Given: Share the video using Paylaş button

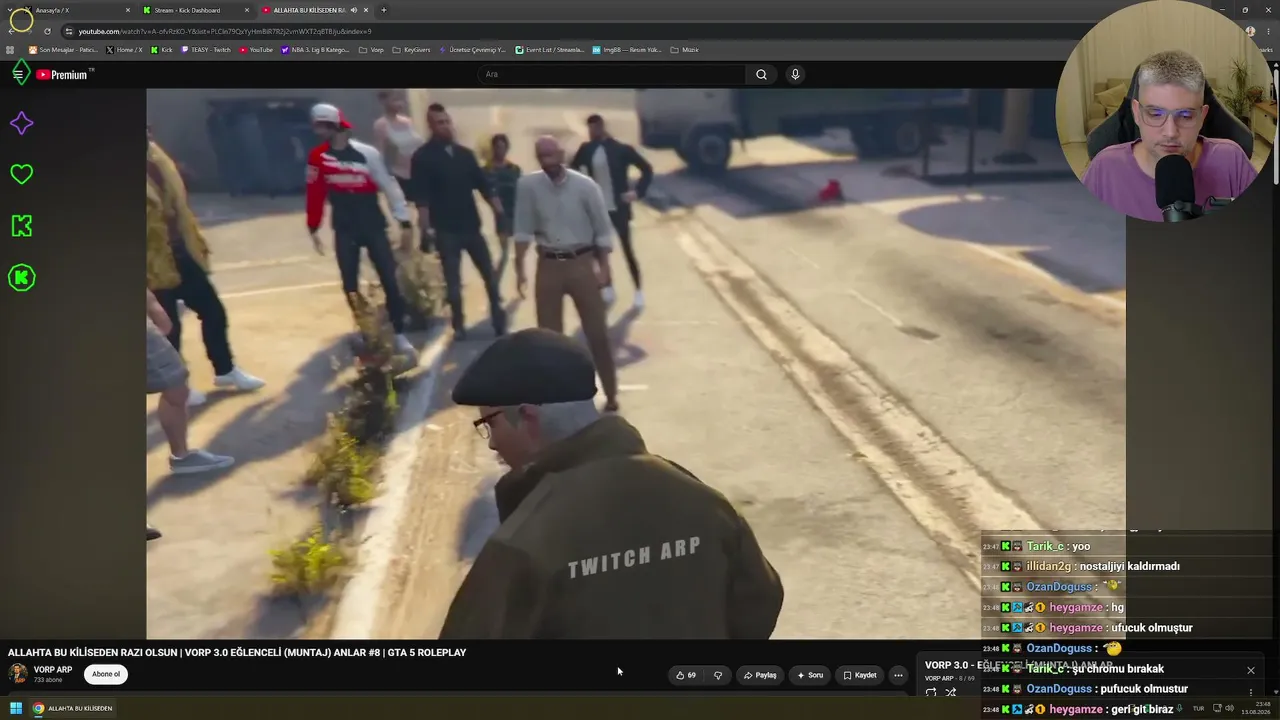Looking at the screenshot, I should click(760, 675).
